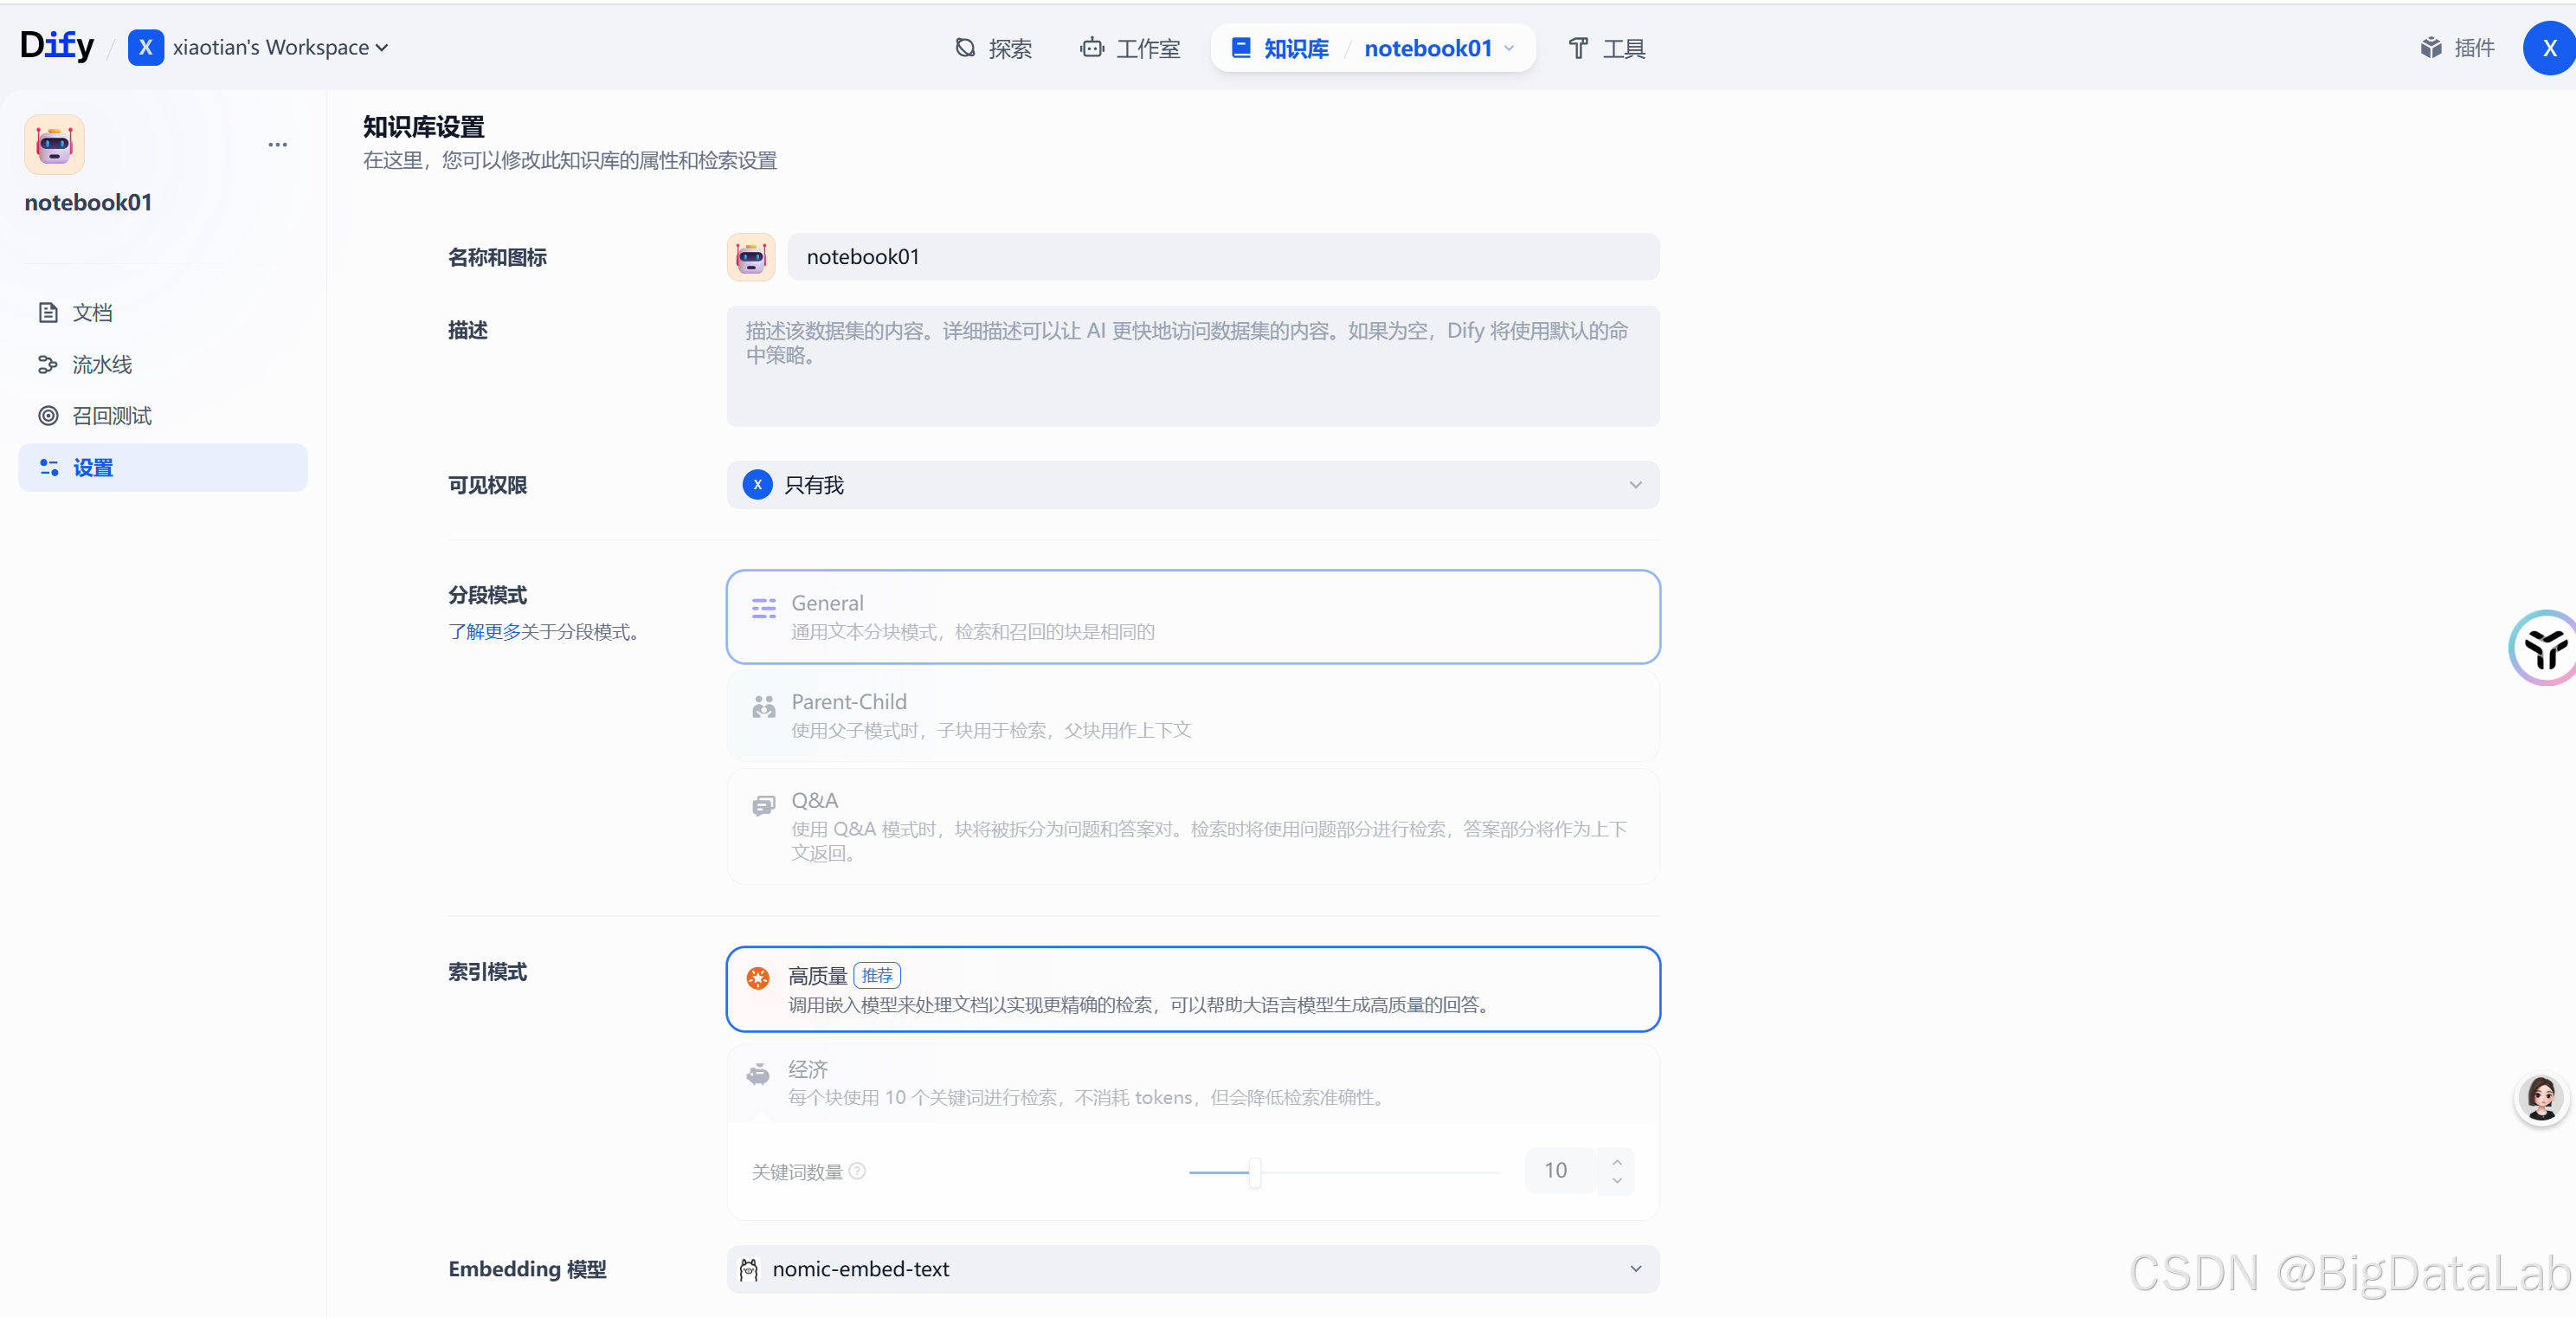Screen dimensions: 2576x1317
Task: Click the Q&A mode chat icon
Action: 764,805
